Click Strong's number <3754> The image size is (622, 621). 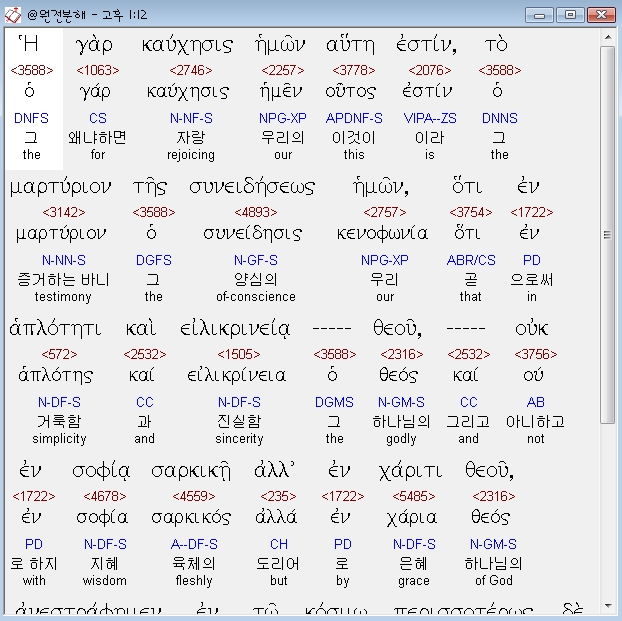pos(471,212)
